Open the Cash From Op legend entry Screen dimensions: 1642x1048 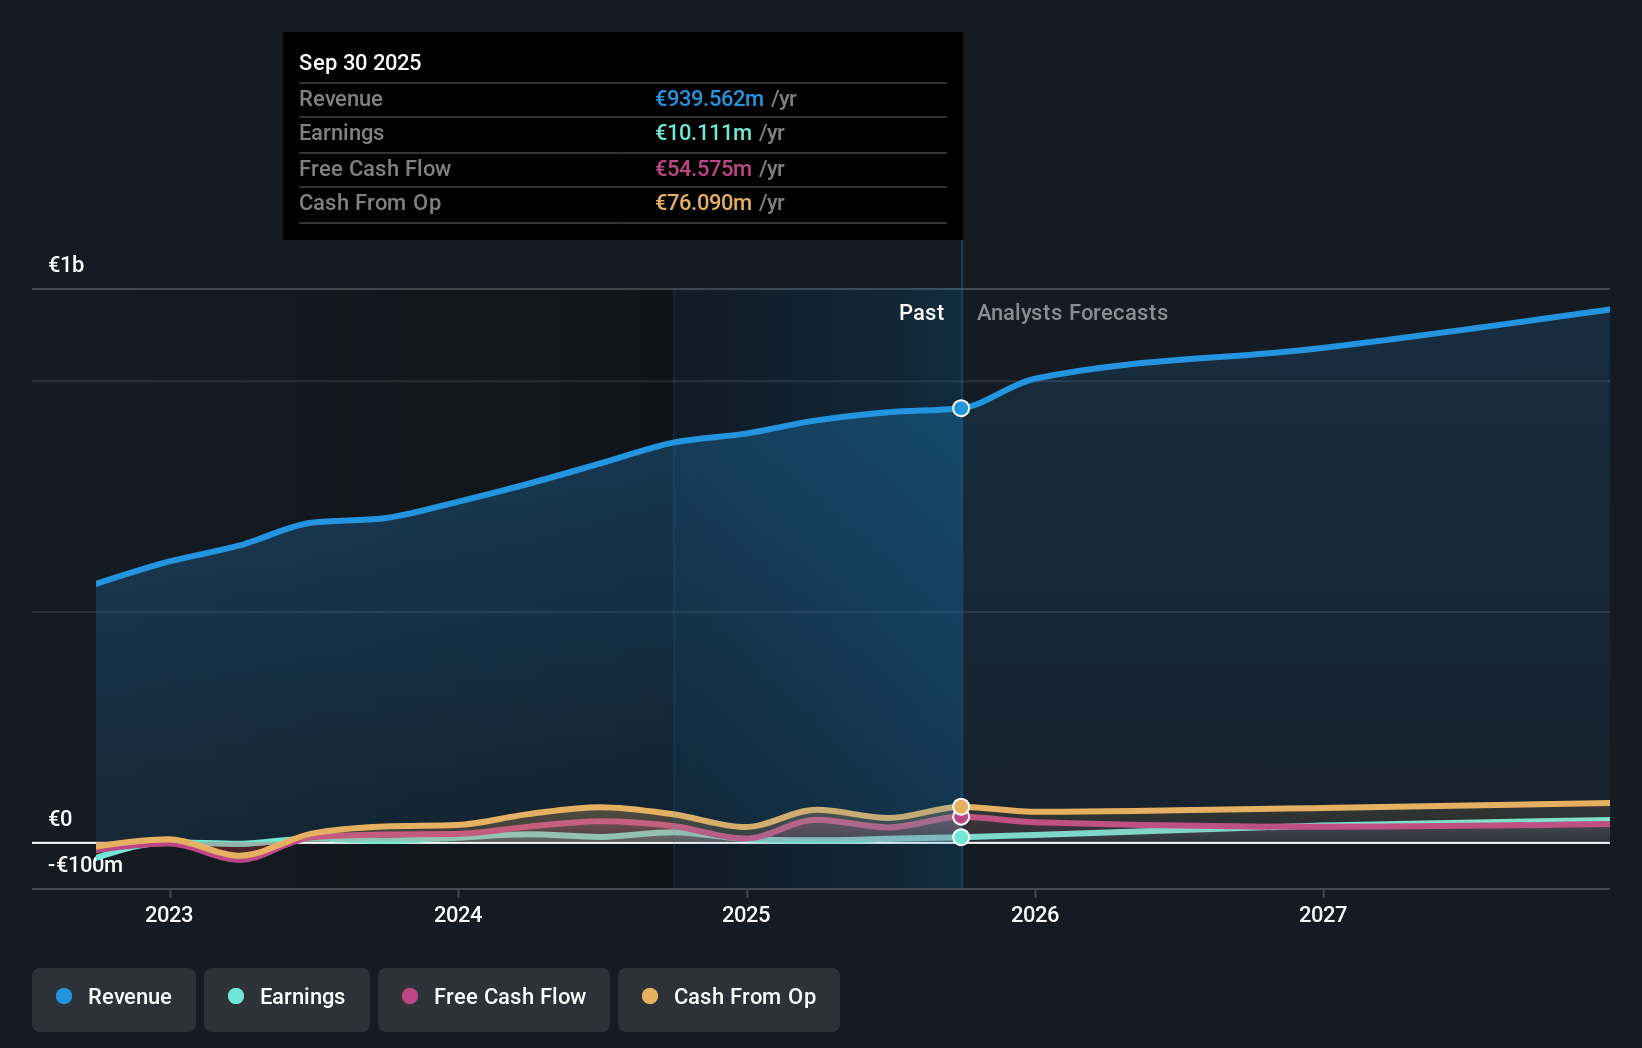point(728,997)
